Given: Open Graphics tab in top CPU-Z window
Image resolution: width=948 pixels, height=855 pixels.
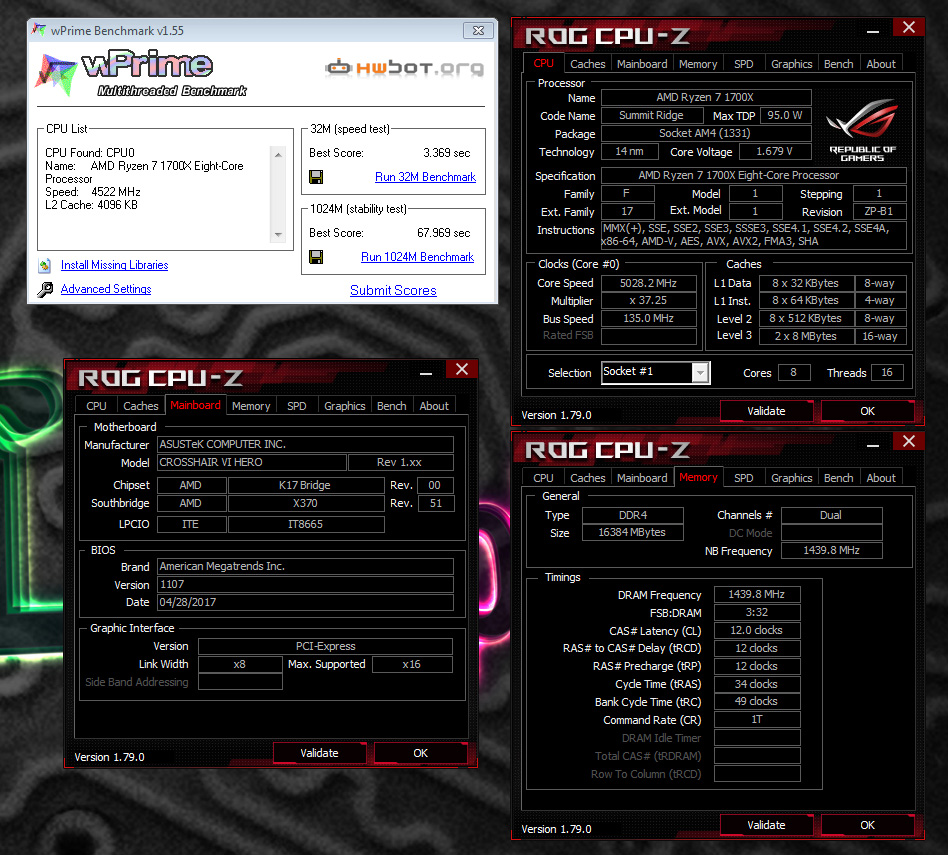Looking at the screenshot, I should point(791,64).
